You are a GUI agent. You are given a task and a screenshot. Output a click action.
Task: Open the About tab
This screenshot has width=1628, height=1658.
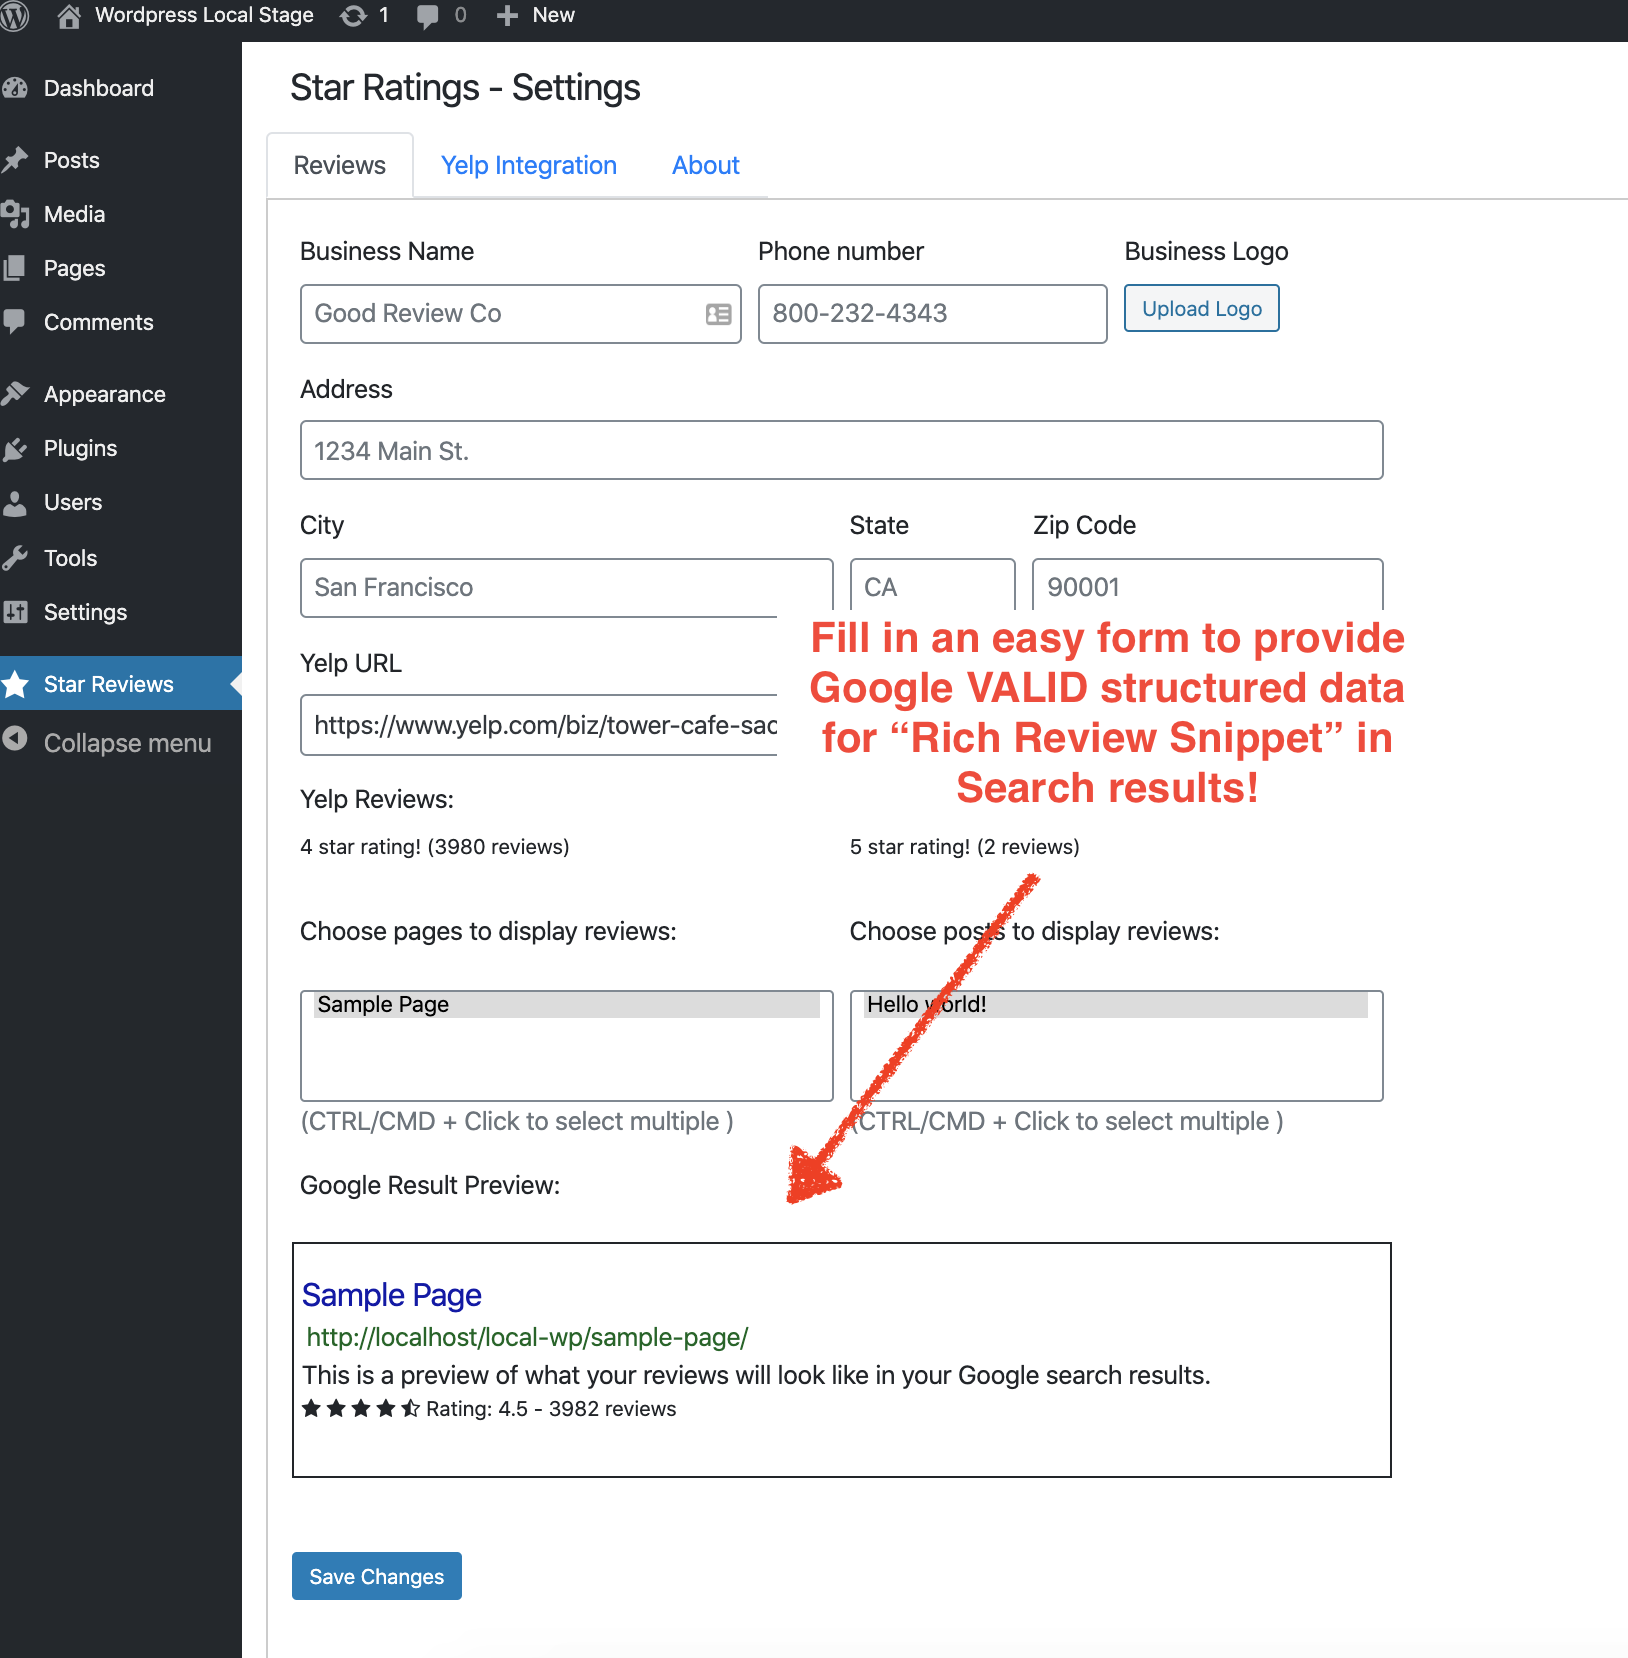coord(706,166)
